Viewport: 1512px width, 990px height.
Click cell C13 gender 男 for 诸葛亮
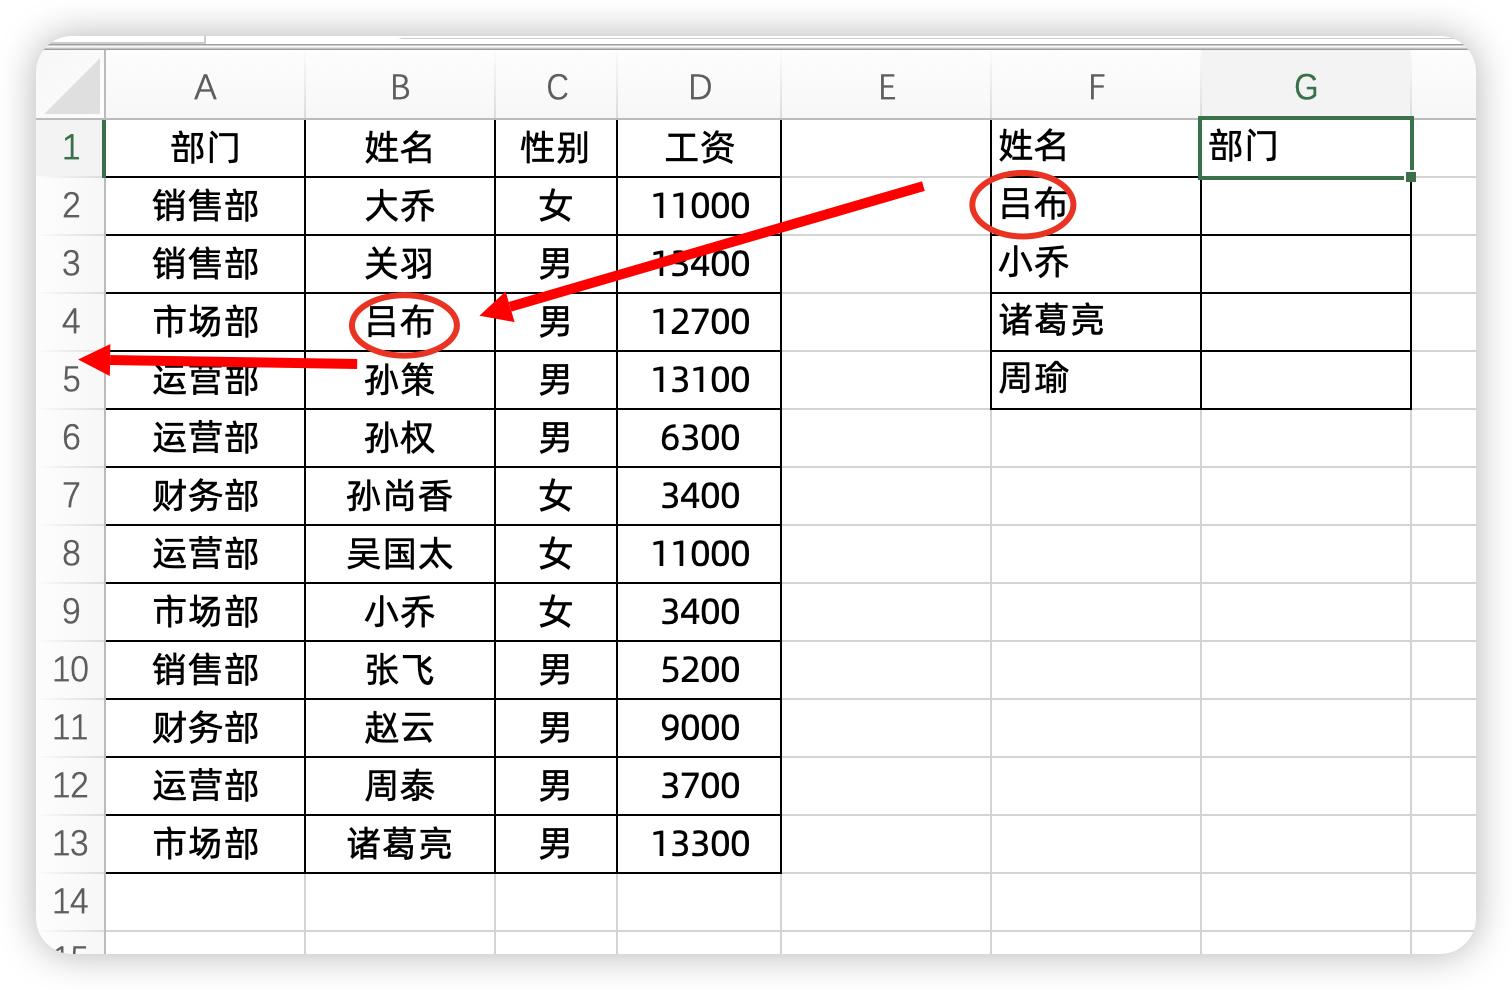(556, 844)
